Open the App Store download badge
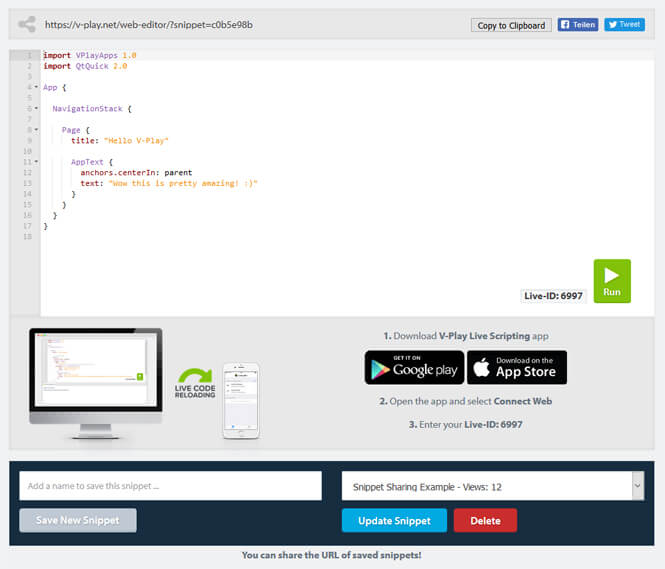This screenshot has width=665, height=569. [x=517, y=368]
